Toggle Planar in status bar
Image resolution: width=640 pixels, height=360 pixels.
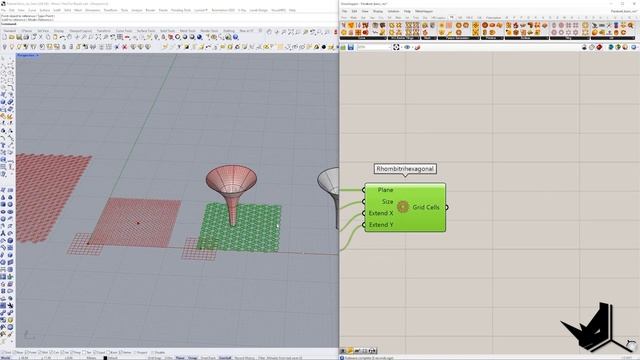(x=180, y=358)
